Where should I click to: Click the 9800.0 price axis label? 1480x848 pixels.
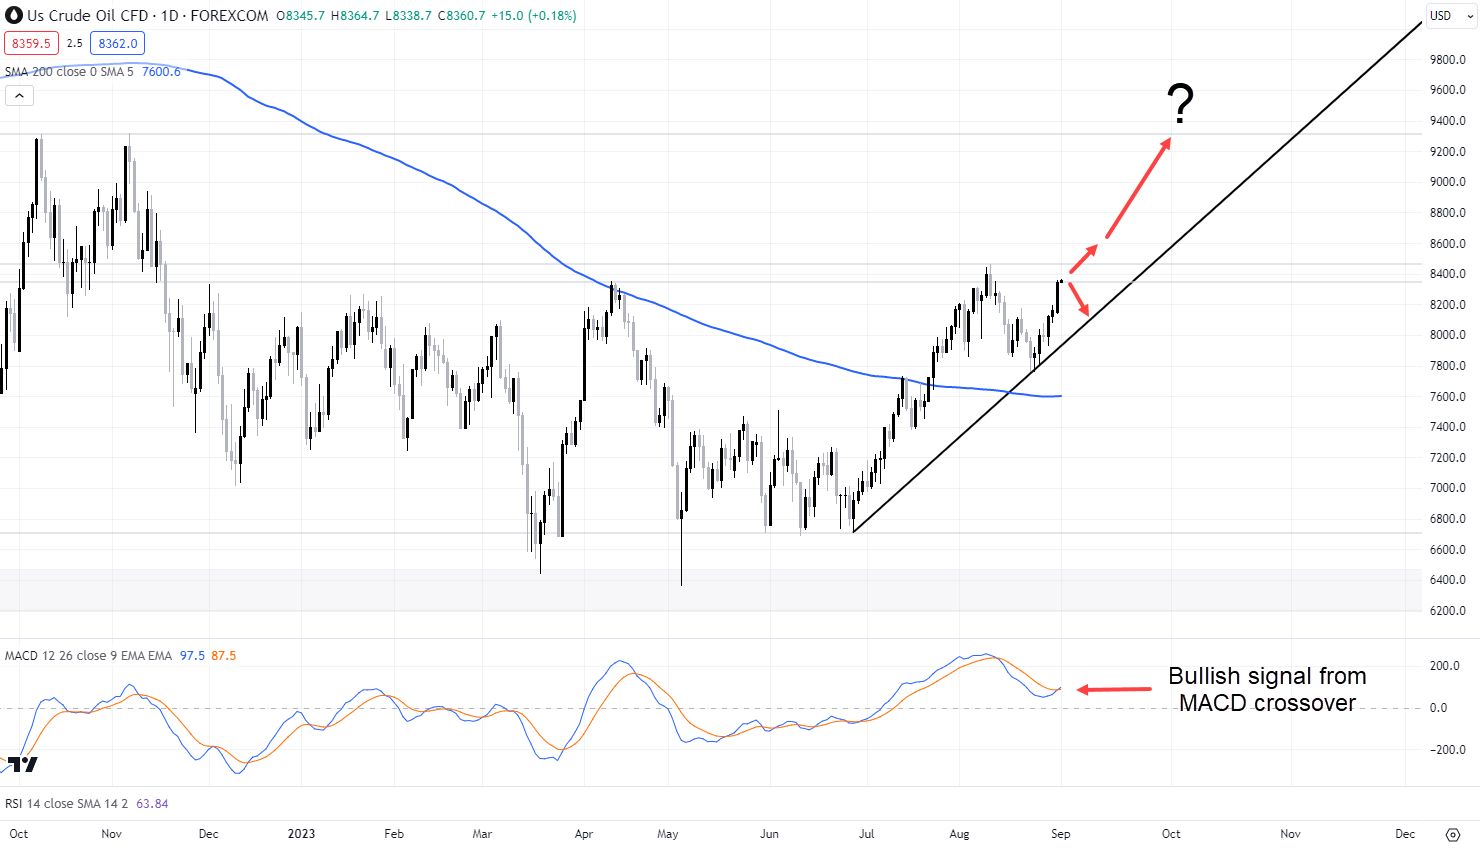[x=1448, y=60]
